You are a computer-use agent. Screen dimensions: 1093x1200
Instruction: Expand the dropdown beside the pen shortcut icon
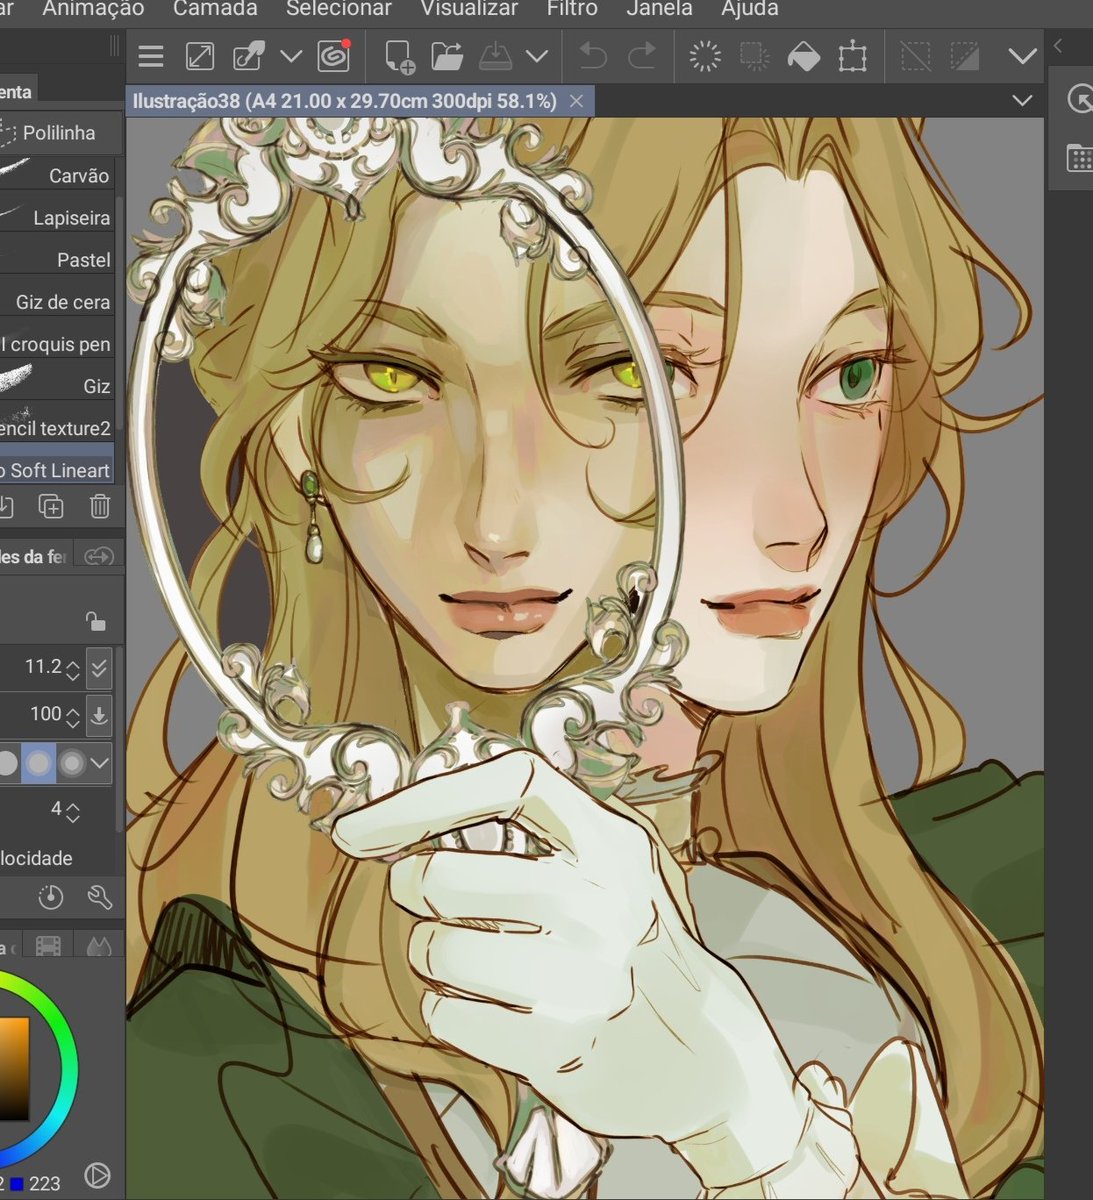(291, 56)
